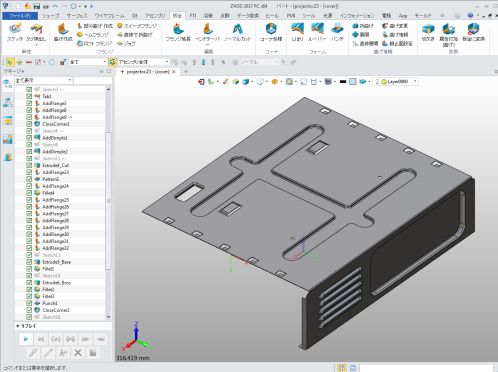Image resolution: width=498 pixels, height=372 pixels.
Task: Select the ルーバー (Louver) form tool
Action: (317, 32)
